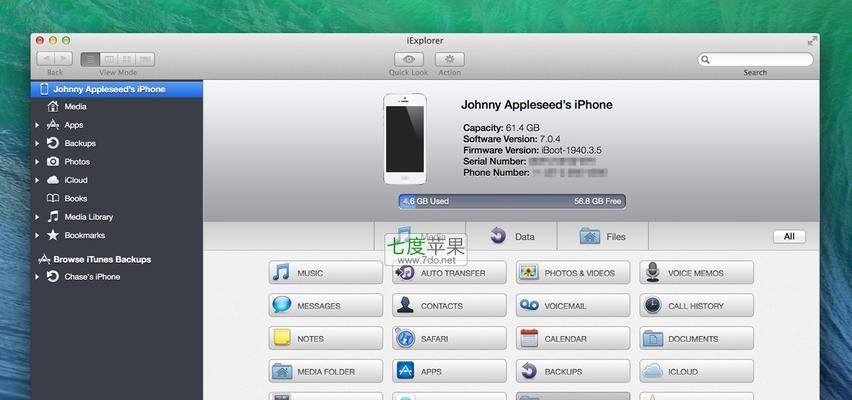Image resolution: width=852 pixels, height=400 pixels.
Task: Click Browse iTunes Backups heading
Action: pos(102,259)
